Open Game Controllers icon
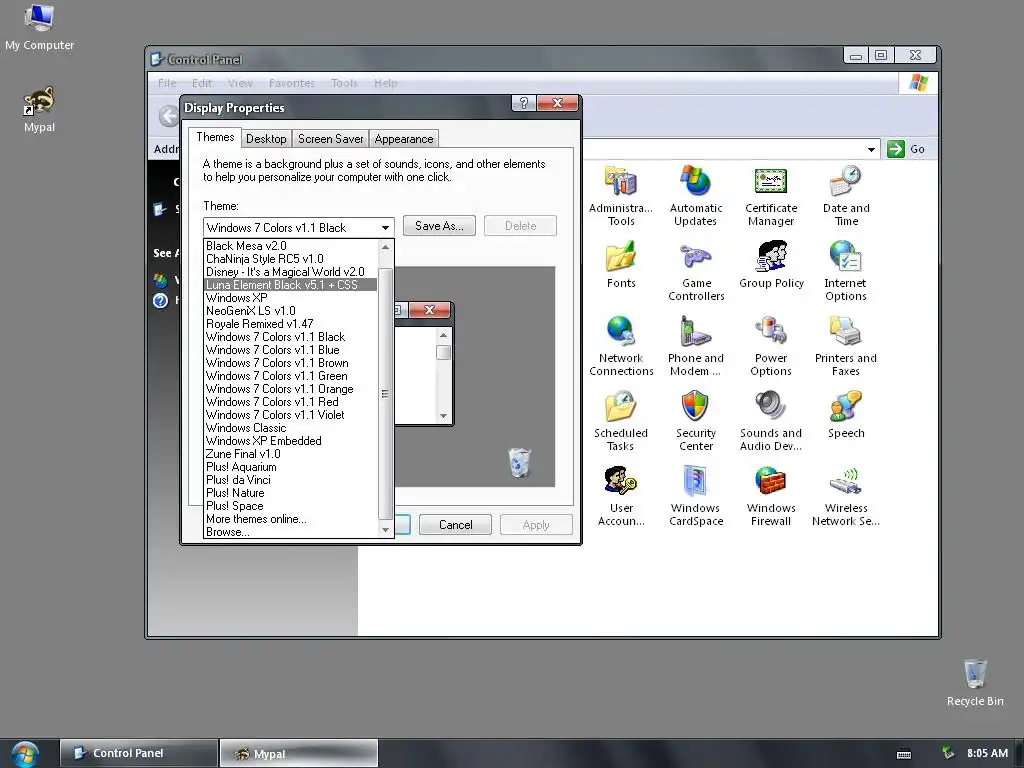The image size is (1024, 768). [696, 257]
